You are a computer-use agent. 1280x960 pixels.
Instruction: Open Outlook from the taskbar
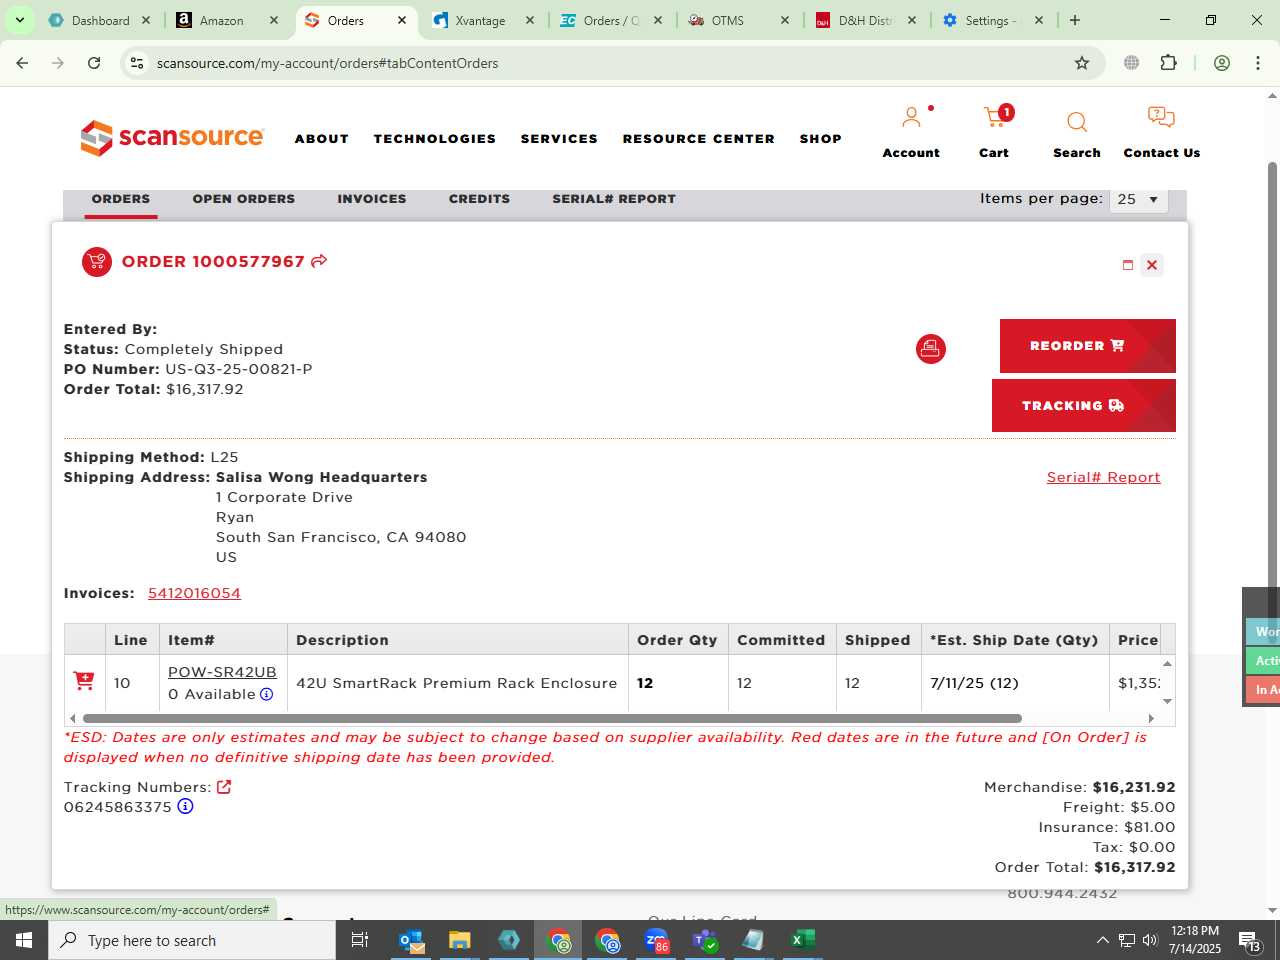click(x=411, y=940)
